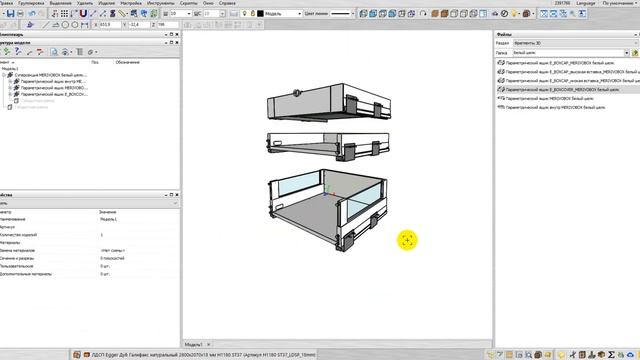Toggle the light bulb layer visibility icon
The height and width of the screenshot is (360, 640).
click(244, 13)
